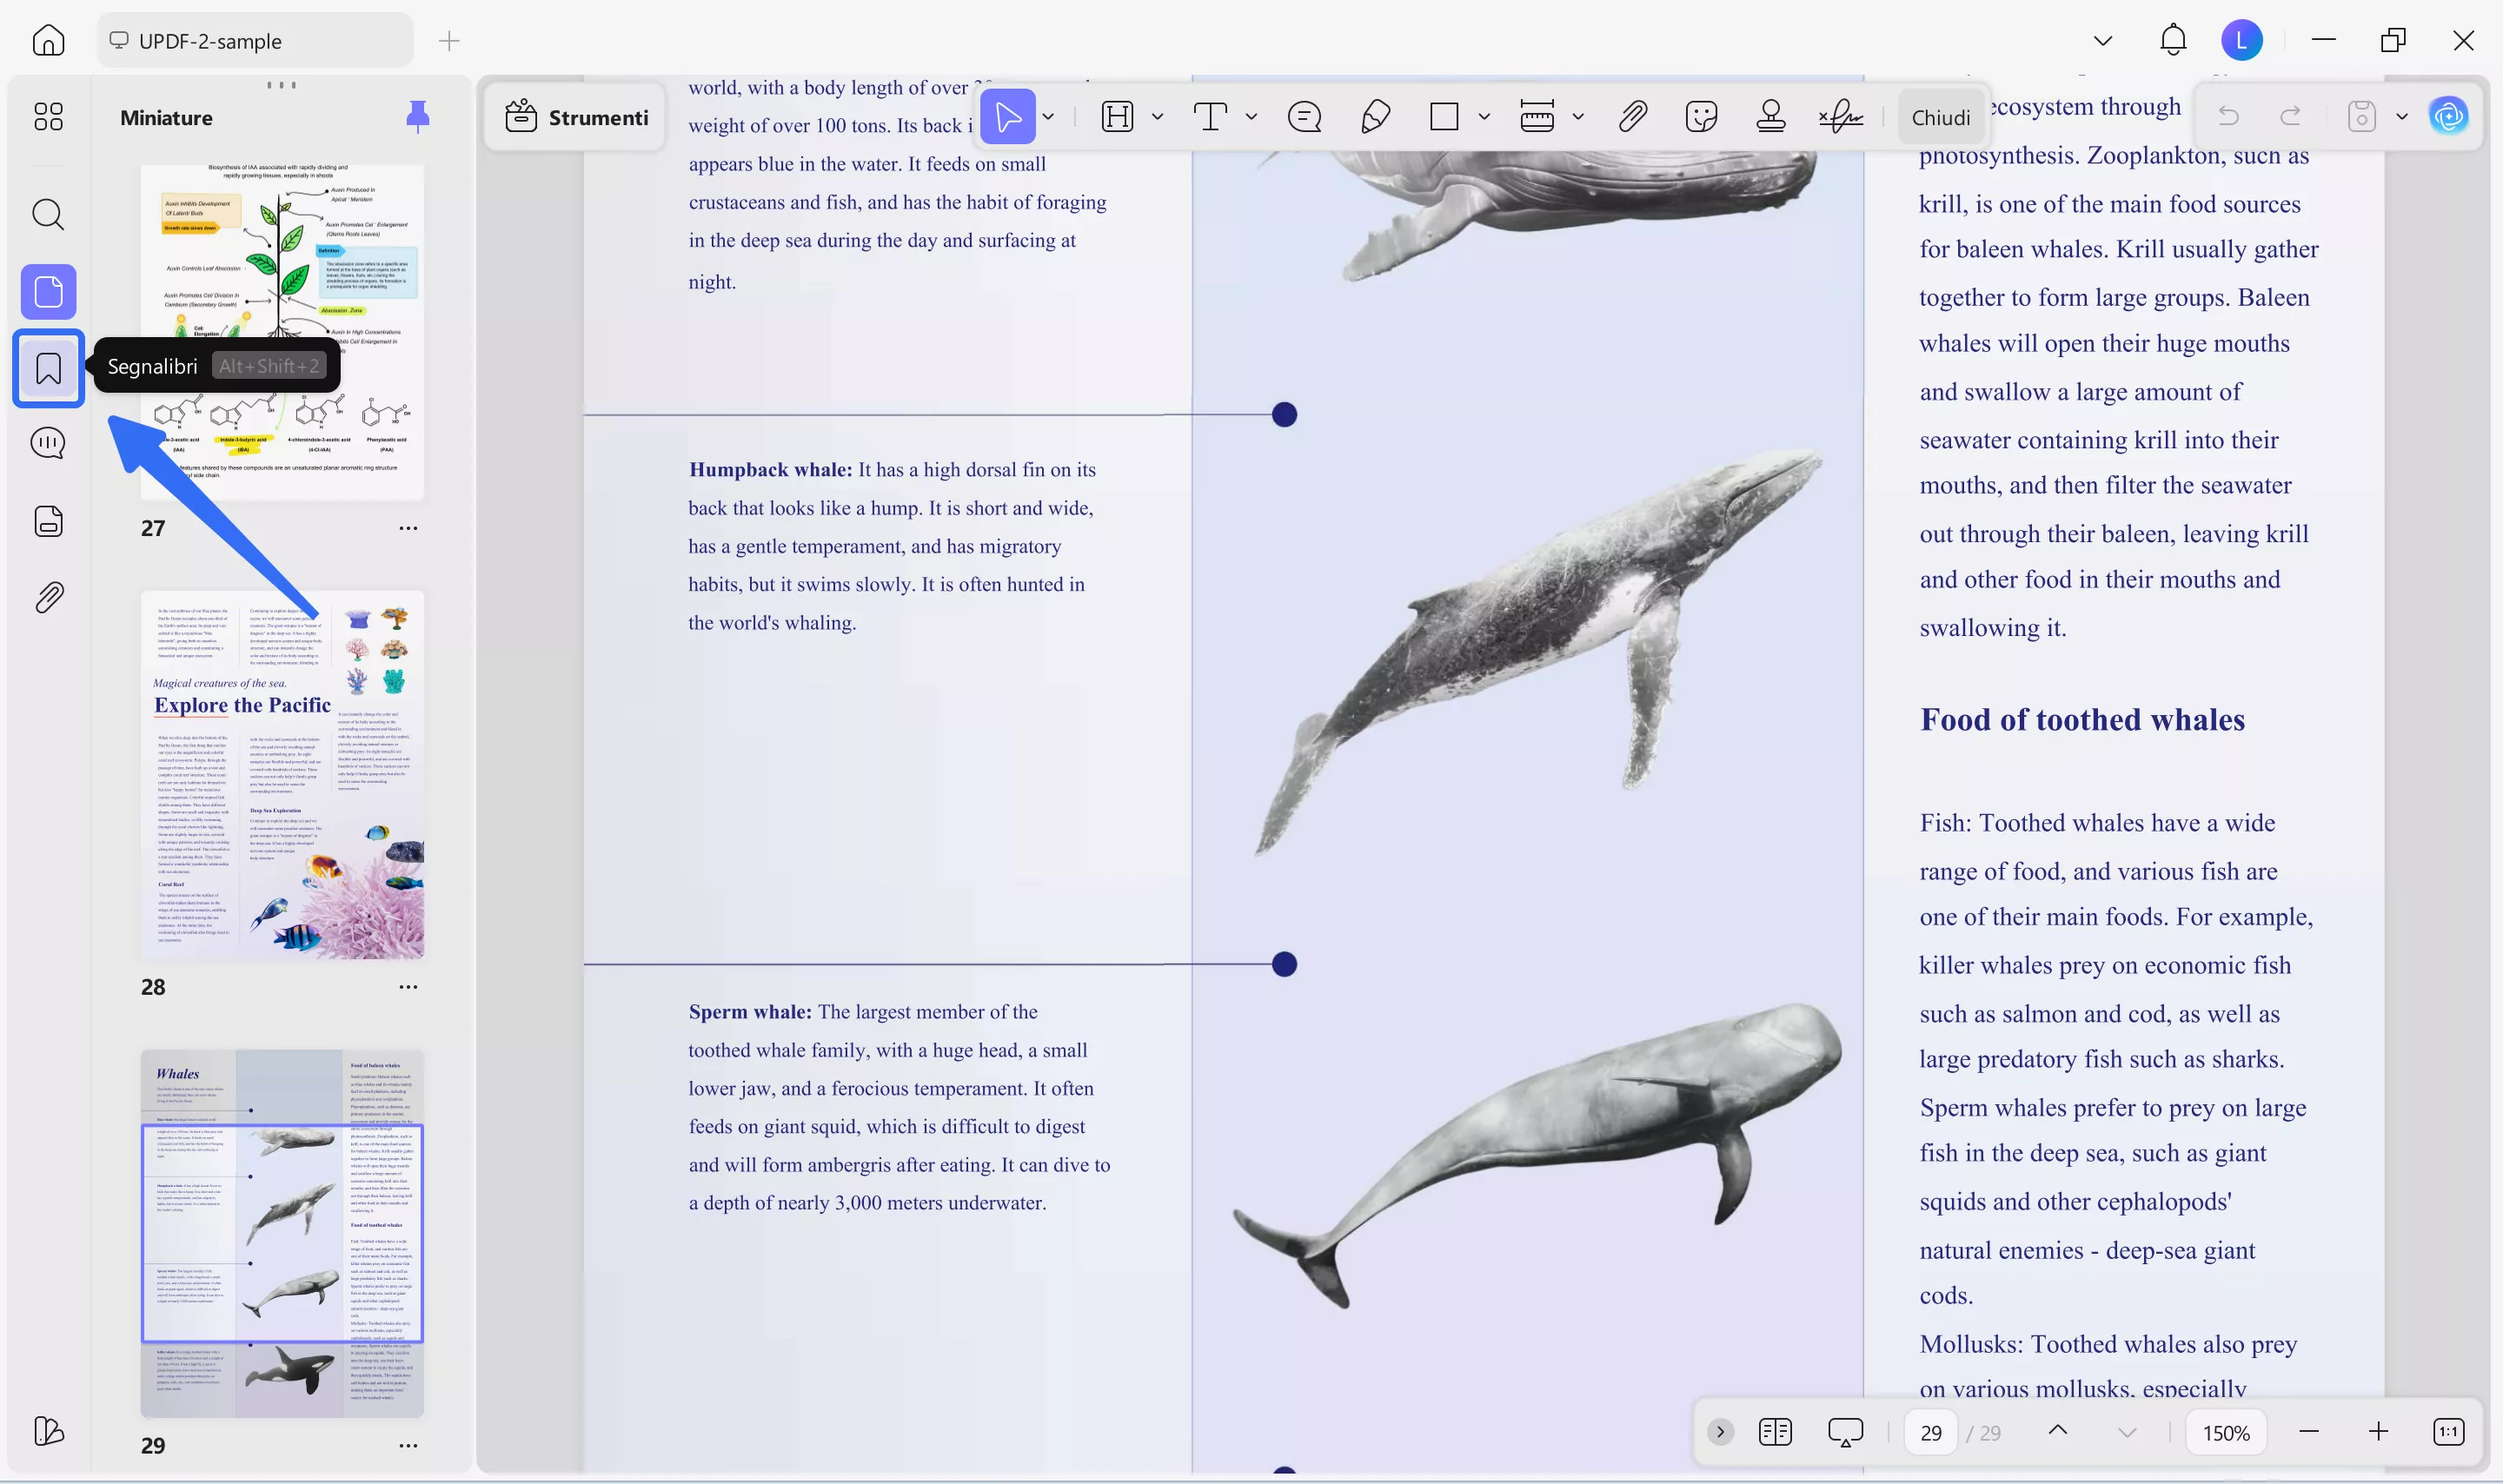The height and width of the screenshot is (1484, 2503).
Task: Select the comment annotation tool
Action: [x=1303, y=116]
